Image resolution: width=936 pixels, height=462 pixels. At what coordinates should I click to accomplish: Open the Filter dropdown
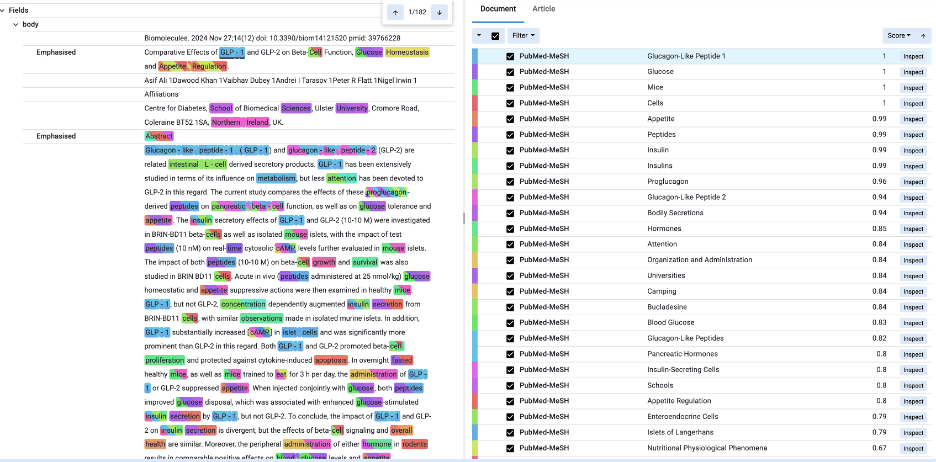[523, 35]
